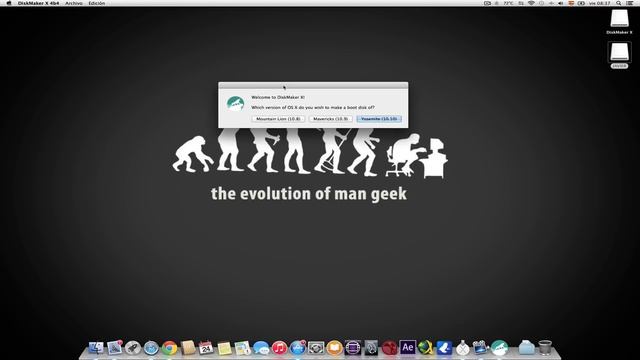Open the red round app in Dock
This screenshot has height=360, width=640.
click(x=389, y=348)
